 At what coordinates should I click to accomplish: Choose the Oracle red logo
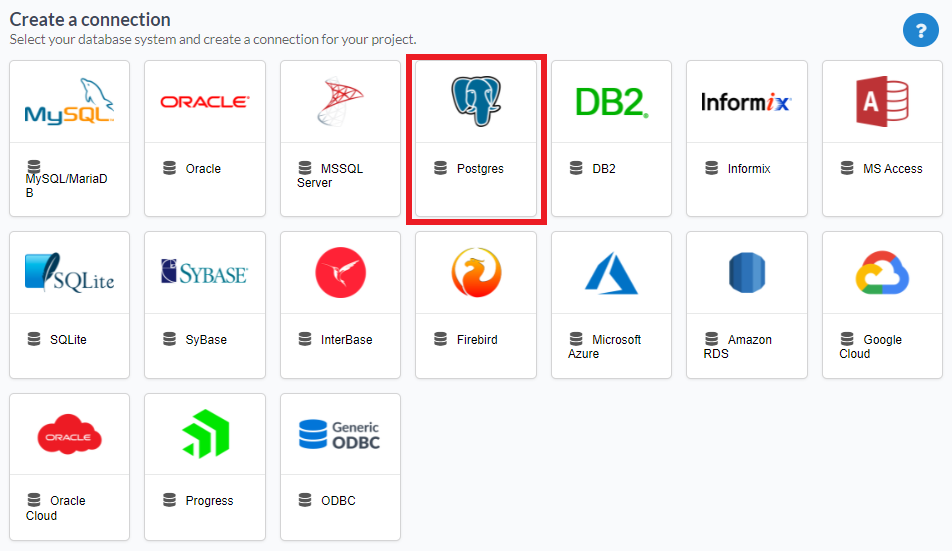coord(205,102)
